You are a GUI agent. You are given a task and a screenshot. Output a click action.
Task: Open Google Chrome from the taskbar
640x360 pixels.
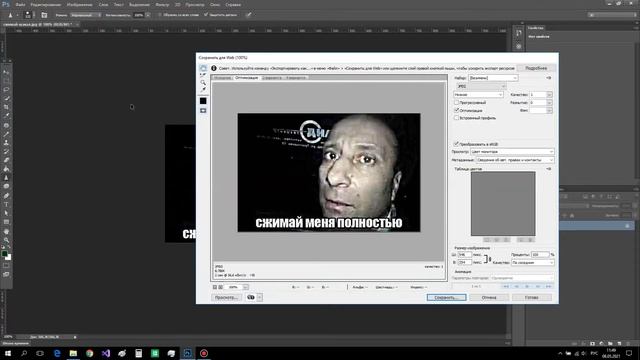point(89,353)
